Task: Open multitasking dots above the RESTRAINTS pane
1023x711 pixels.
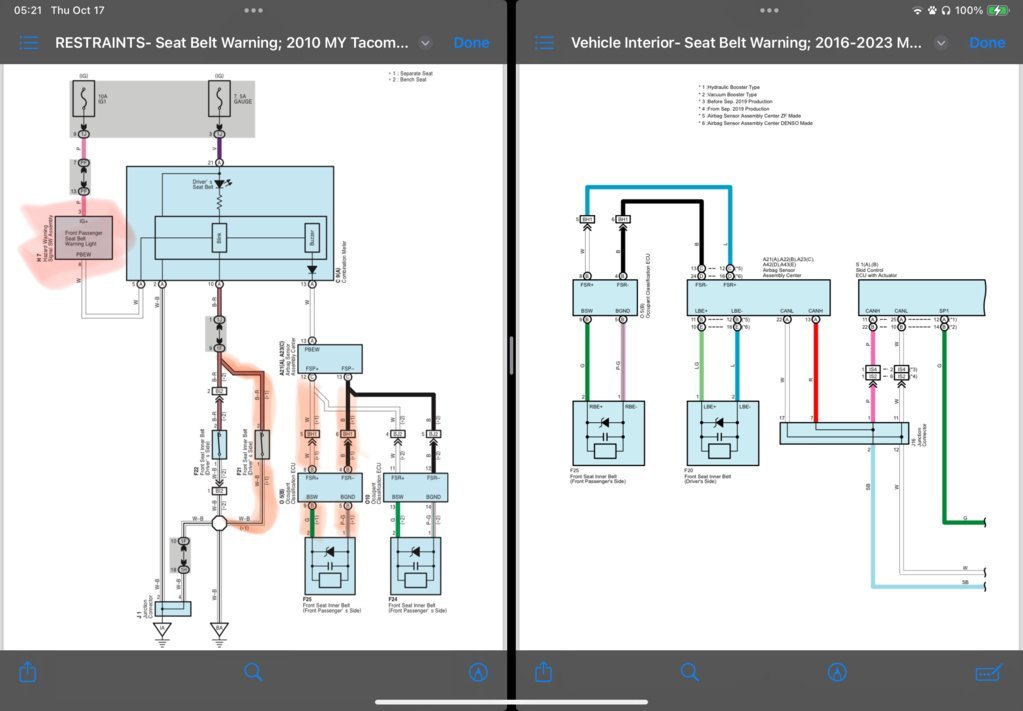Action: pyautogui.click(x=253, y=10)
